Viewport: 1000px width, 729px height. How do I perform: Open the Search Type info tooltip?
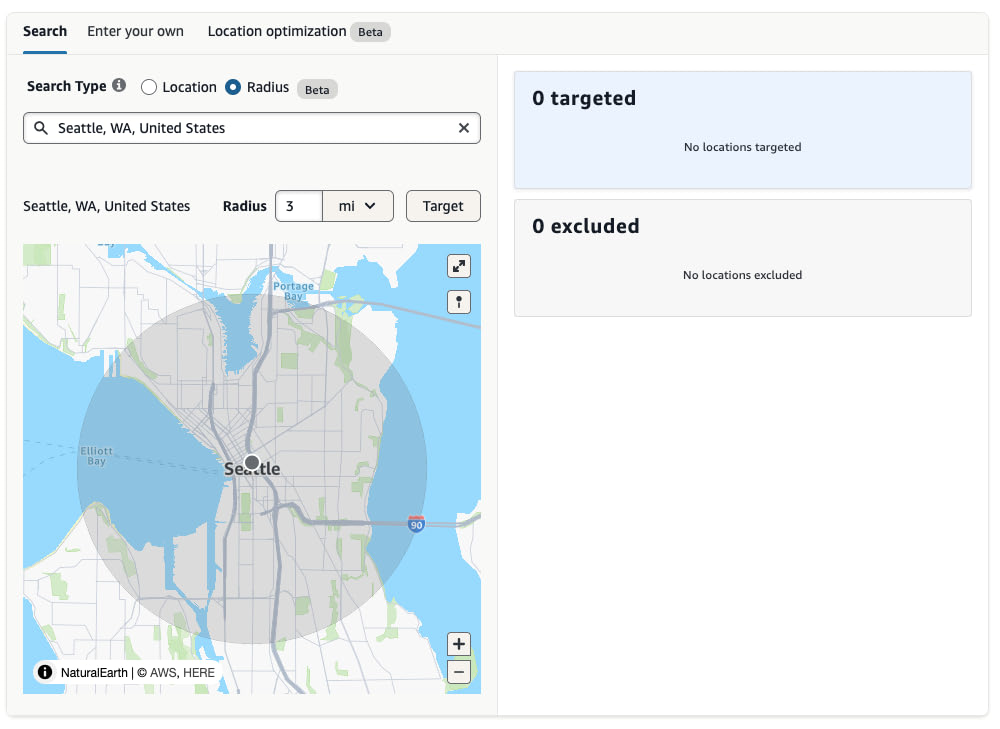(x=119, y=86)
